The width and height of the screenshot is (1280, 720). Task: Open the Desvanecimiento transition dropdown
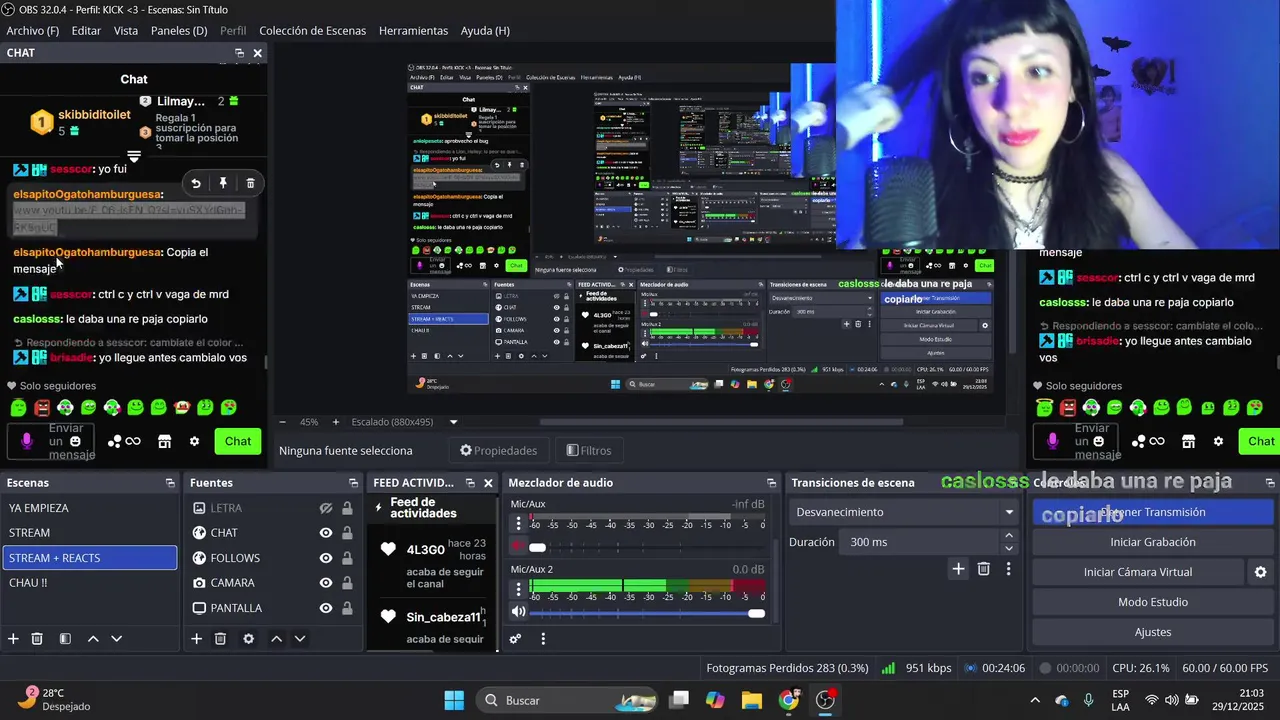coord(904,512)
